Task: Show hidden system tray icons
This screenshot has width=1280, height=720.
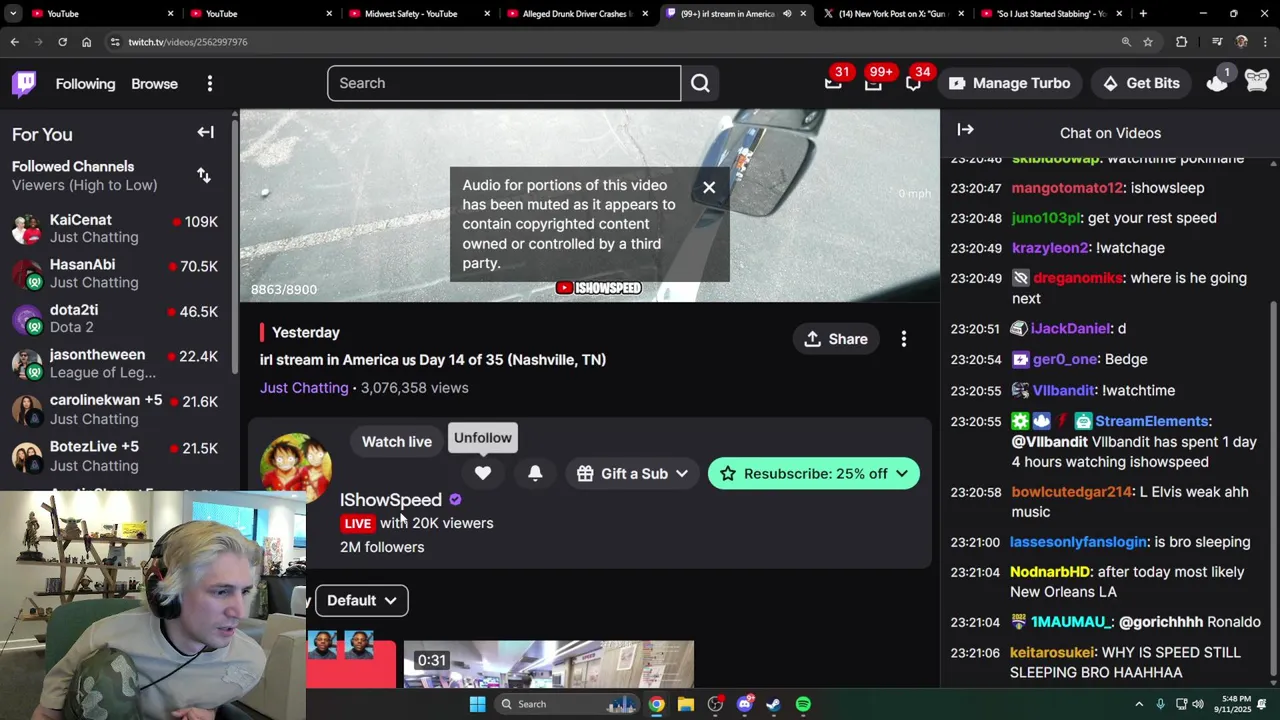Action: (x=1139, y=704)
